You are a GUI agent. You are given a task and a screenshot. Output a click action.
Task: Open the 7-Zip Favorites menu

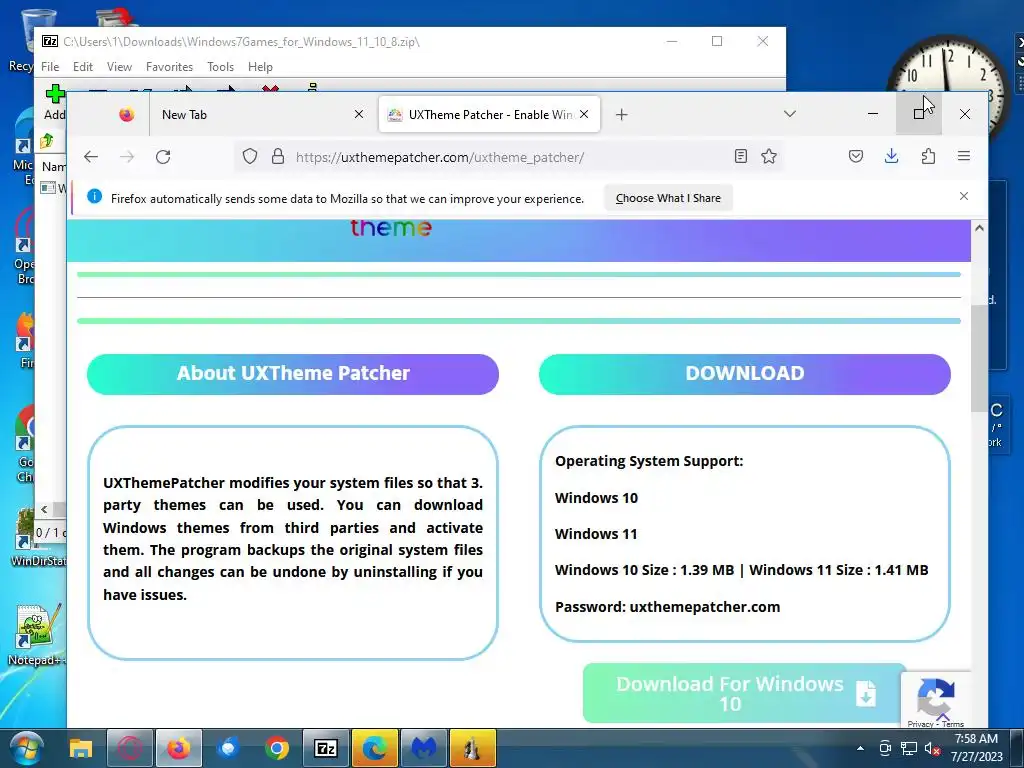tap(169, 67)
